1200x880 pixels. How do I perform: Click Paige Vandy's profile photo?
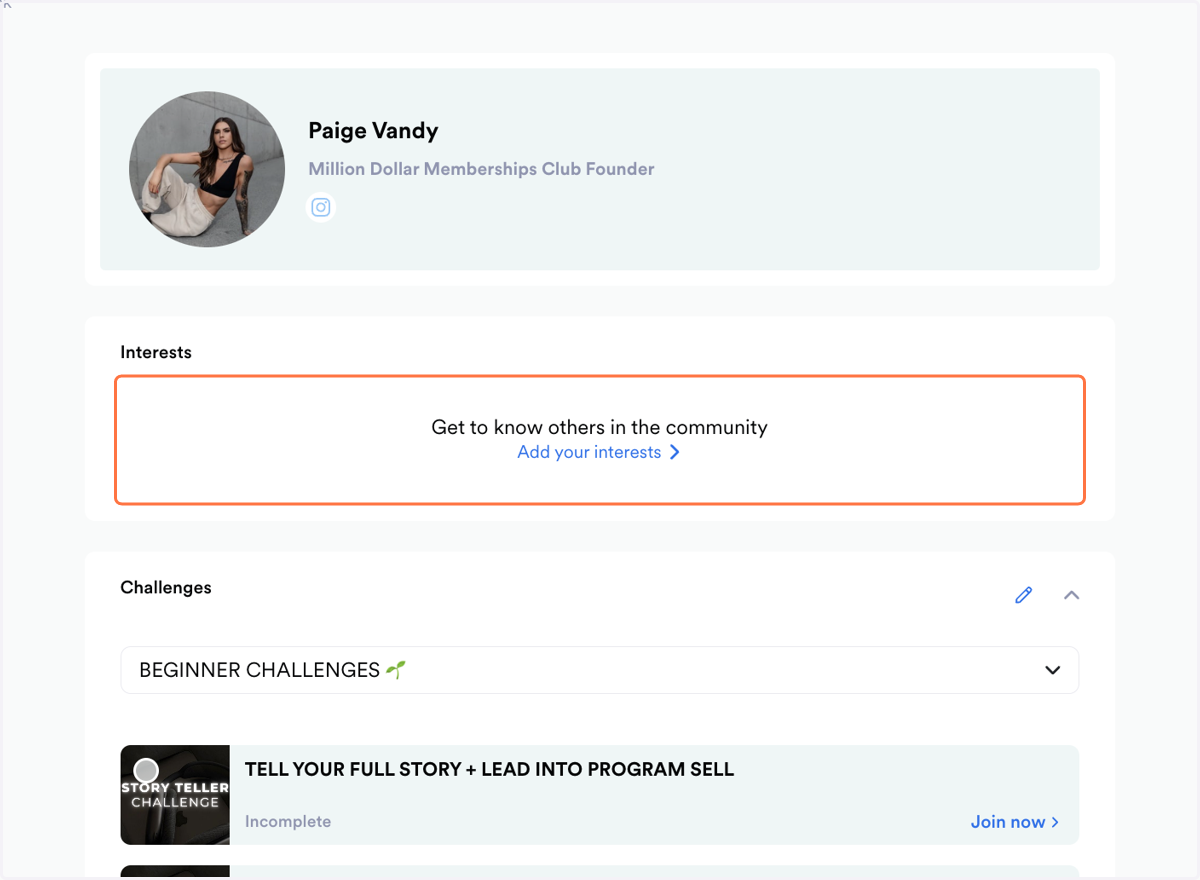click(207, 169)
